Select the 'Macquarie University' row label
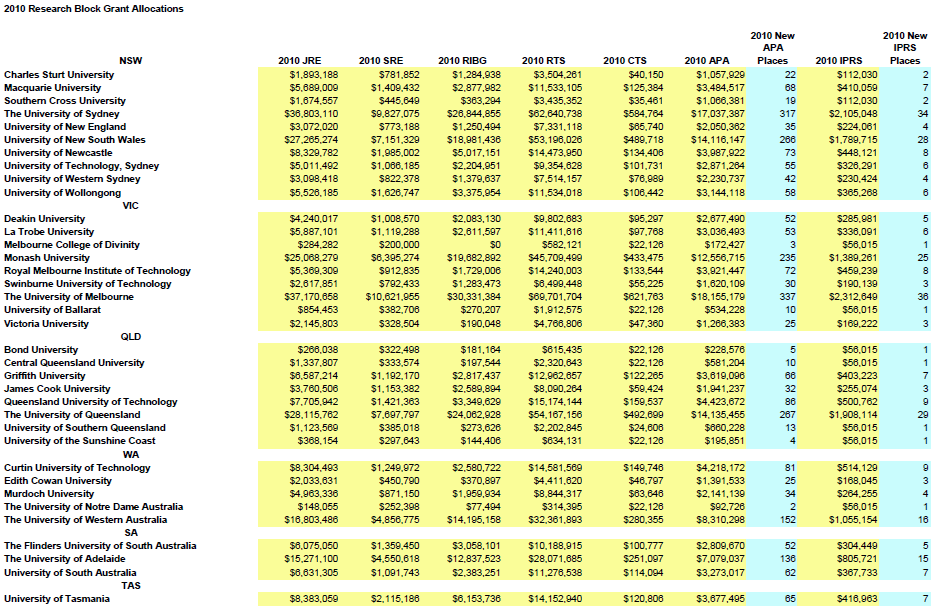Viewport: 935px width, 614px height. pos(52,88)
